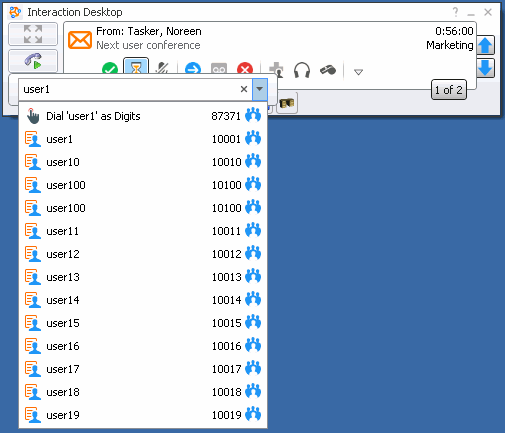This screenshot has height=433, width=505.
Task: Click the phone with play arrow button
Action: (x=33, y=61)
